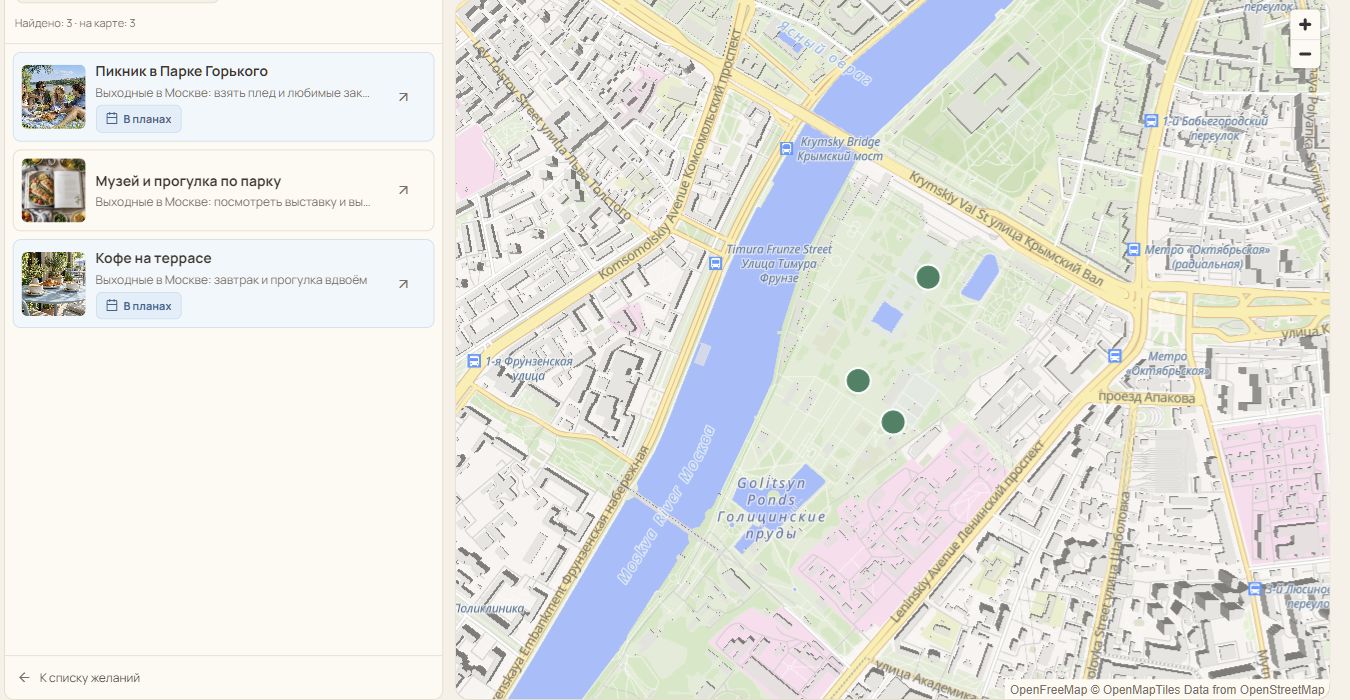Zoom out the map with minus button
The image size is (1350, 700).
pyautogui.click(x=1305, y=54)
